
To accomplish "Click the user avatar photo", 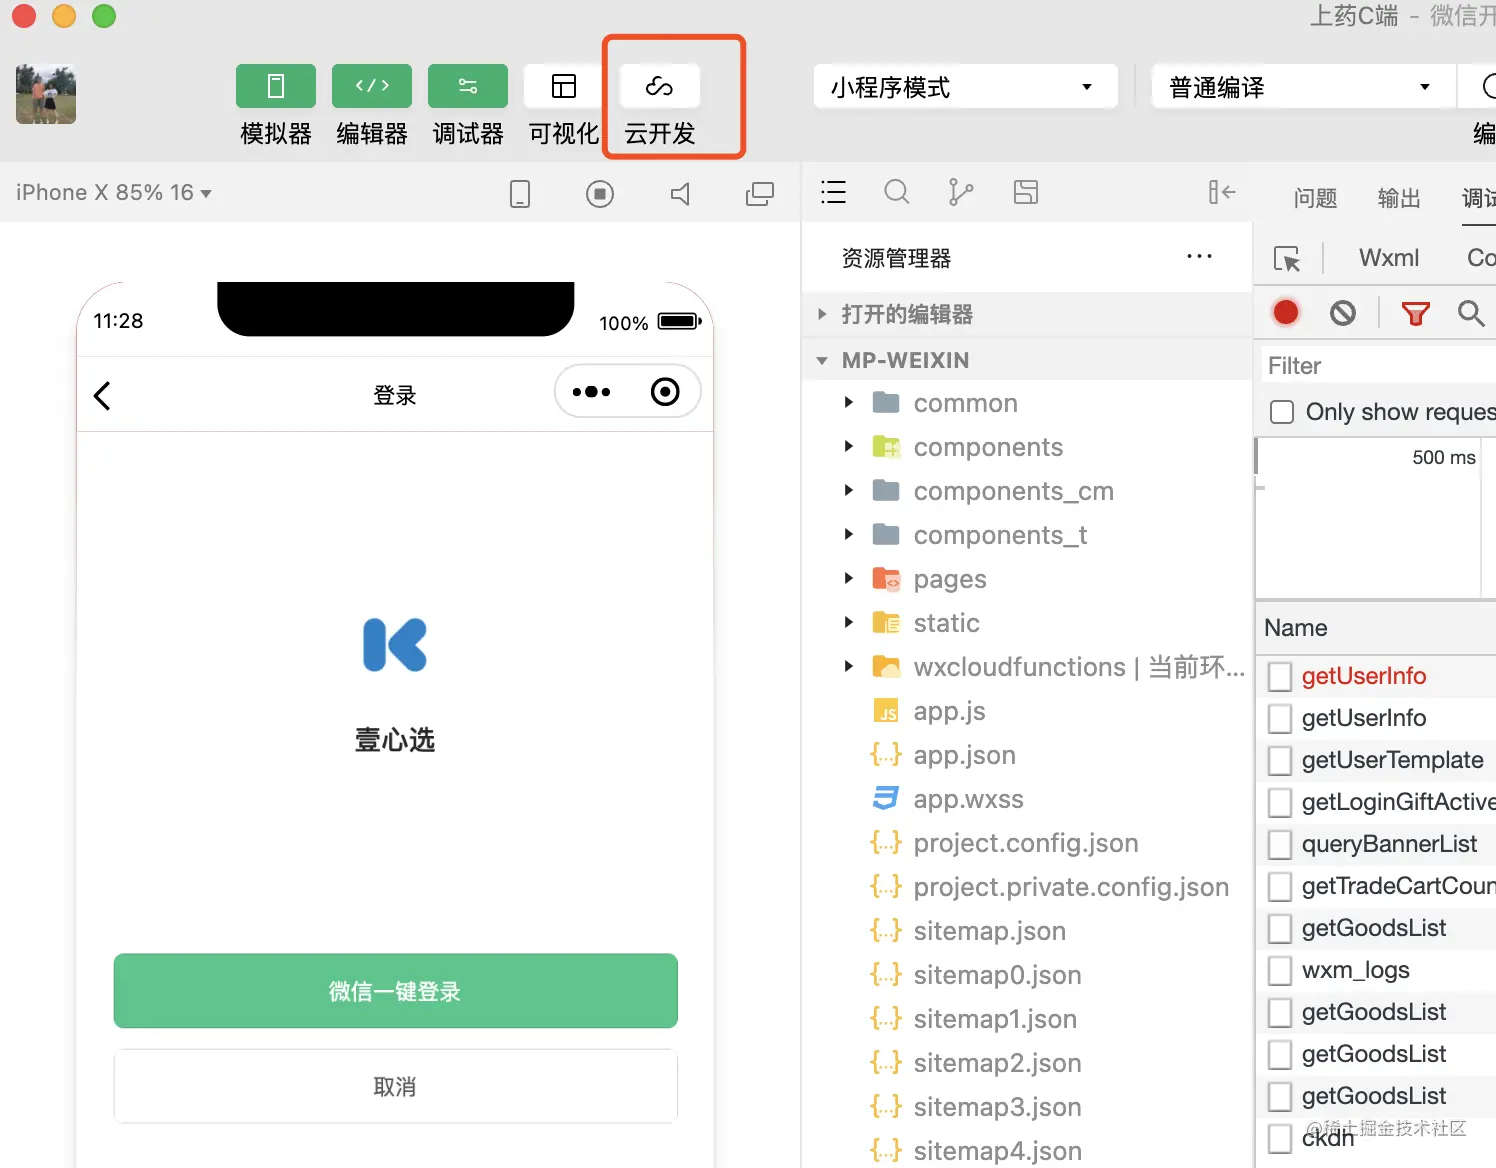I will tap(46, 94).
